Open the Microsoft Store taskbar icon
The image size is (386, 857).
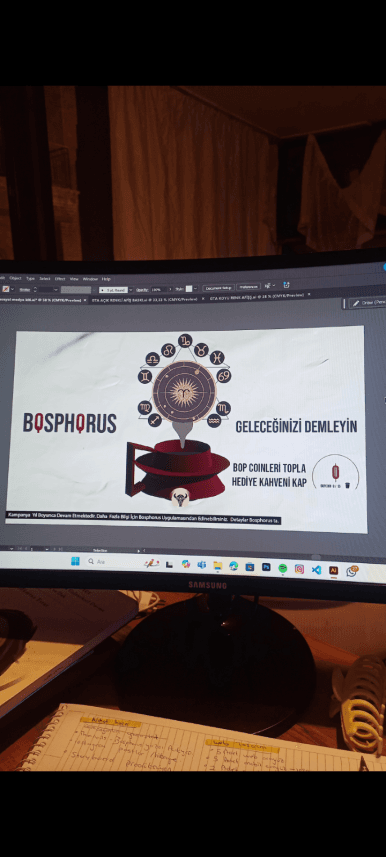pyautogui.click(x=249, y=566)
